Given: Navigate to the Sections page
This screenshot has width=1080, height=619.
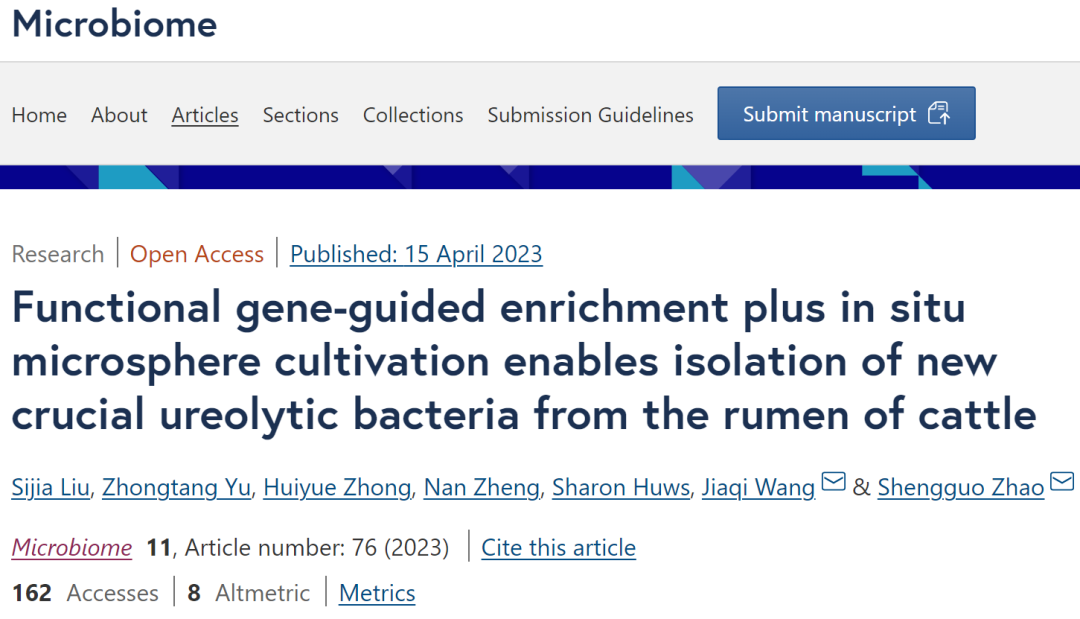Looking at the screenshot, I should tap(300, 115).
